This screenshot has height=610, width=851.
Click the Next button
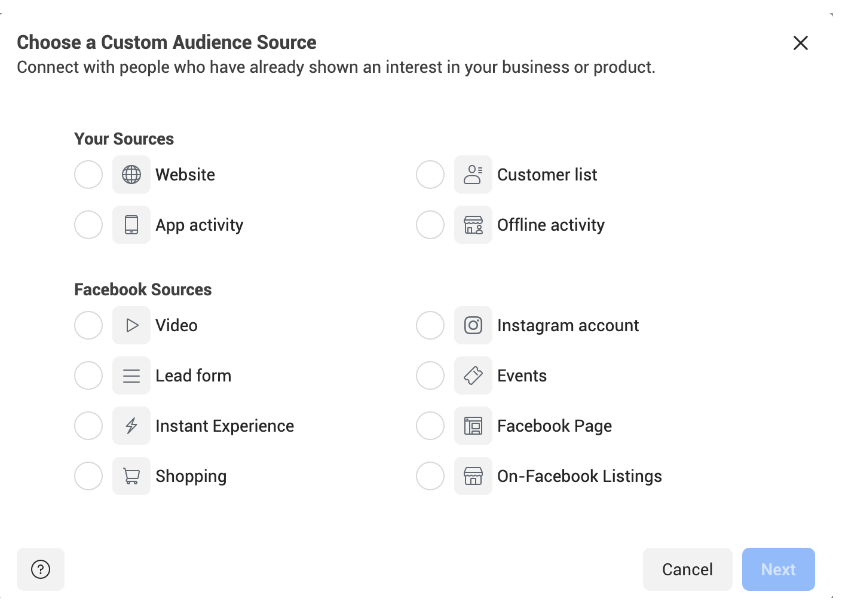point(778,569)
